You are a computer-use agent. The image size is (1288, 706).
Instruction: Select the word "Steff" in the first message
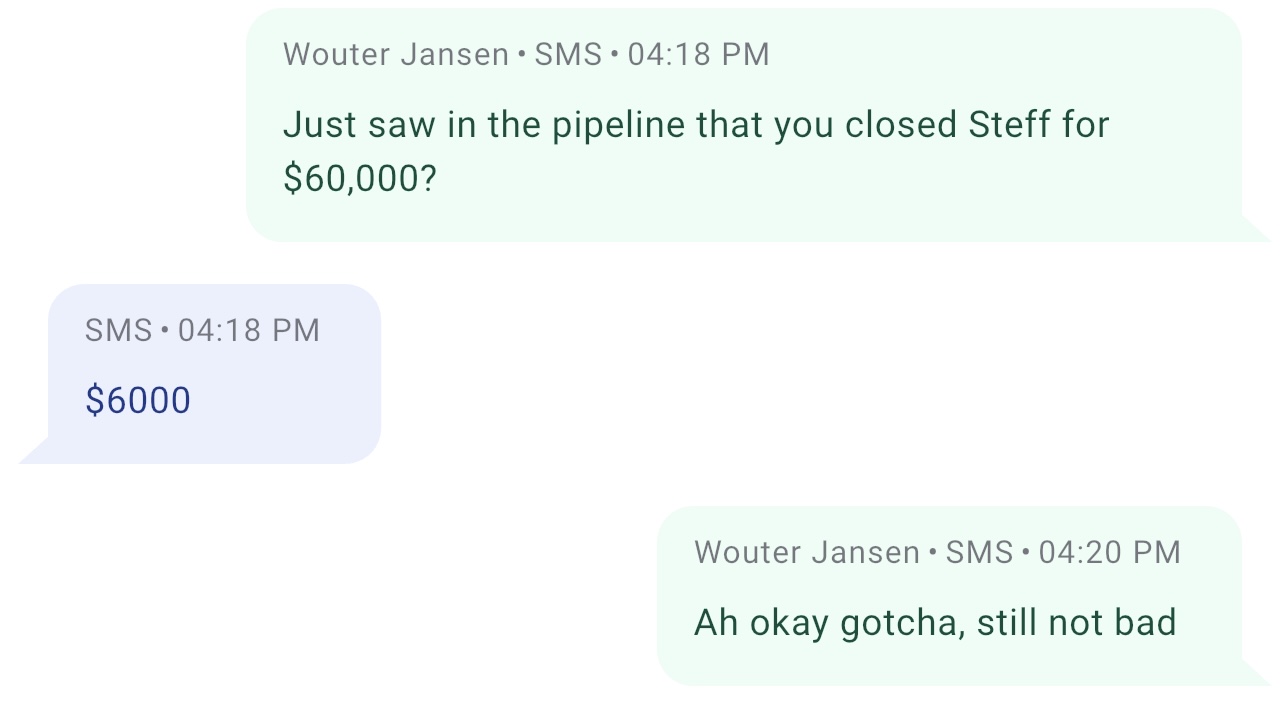click(1010, 125)
